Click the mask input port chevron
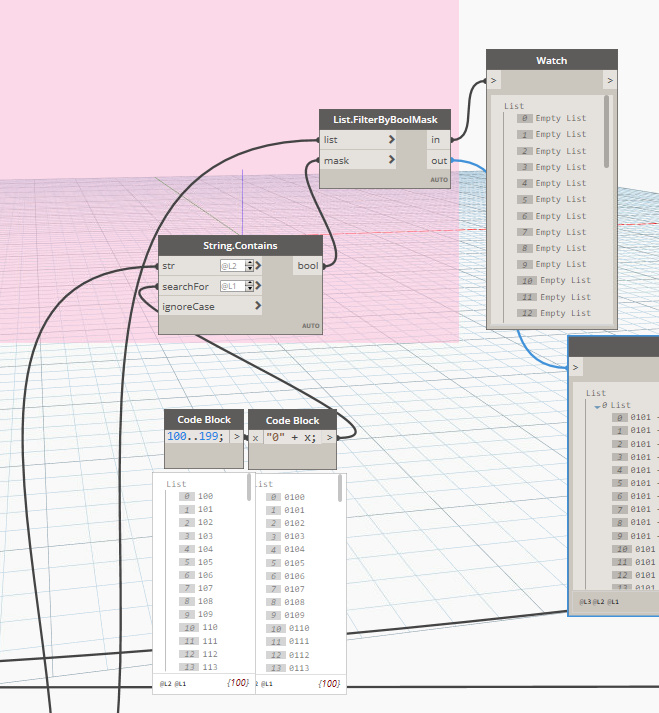The width and height of the screenshot is (659, 713). point(392,160)
